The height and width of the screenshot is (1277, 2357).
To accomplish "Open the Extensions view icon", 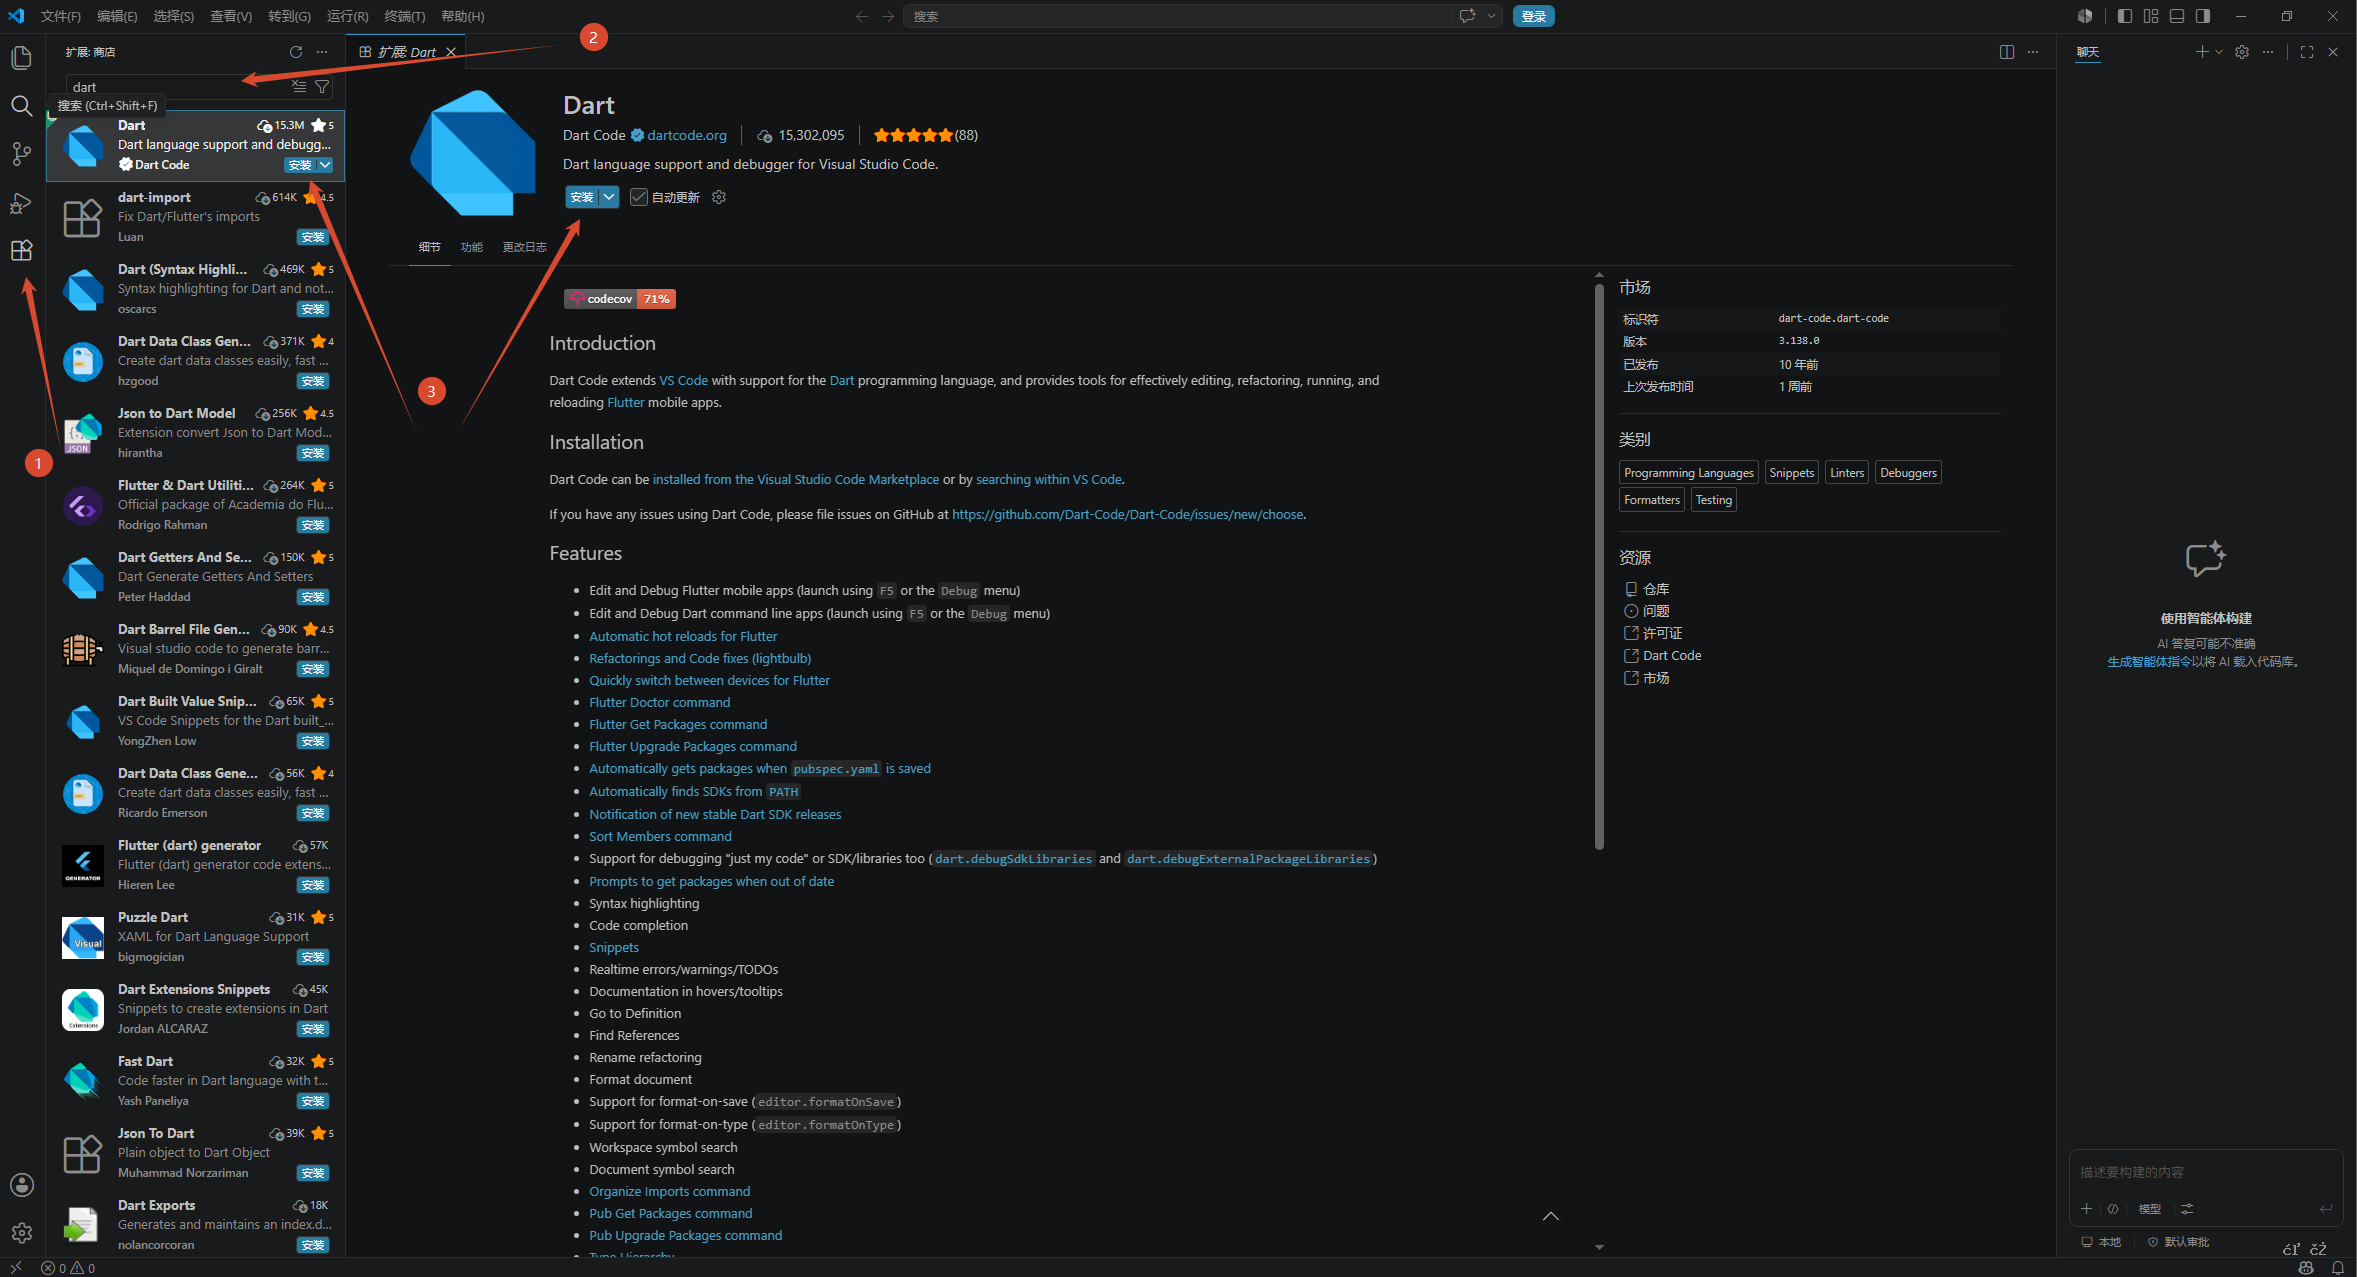I will (x=21, y=251).
